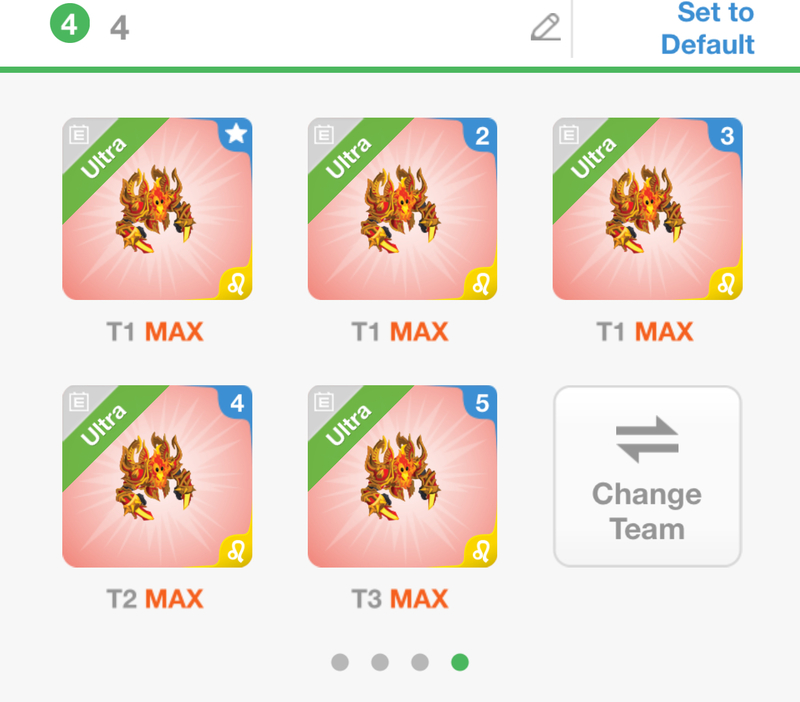Viewport: 800px width, 702px height.
Task: Click the slot 3 number badge
Action: (x=727, y=136)
